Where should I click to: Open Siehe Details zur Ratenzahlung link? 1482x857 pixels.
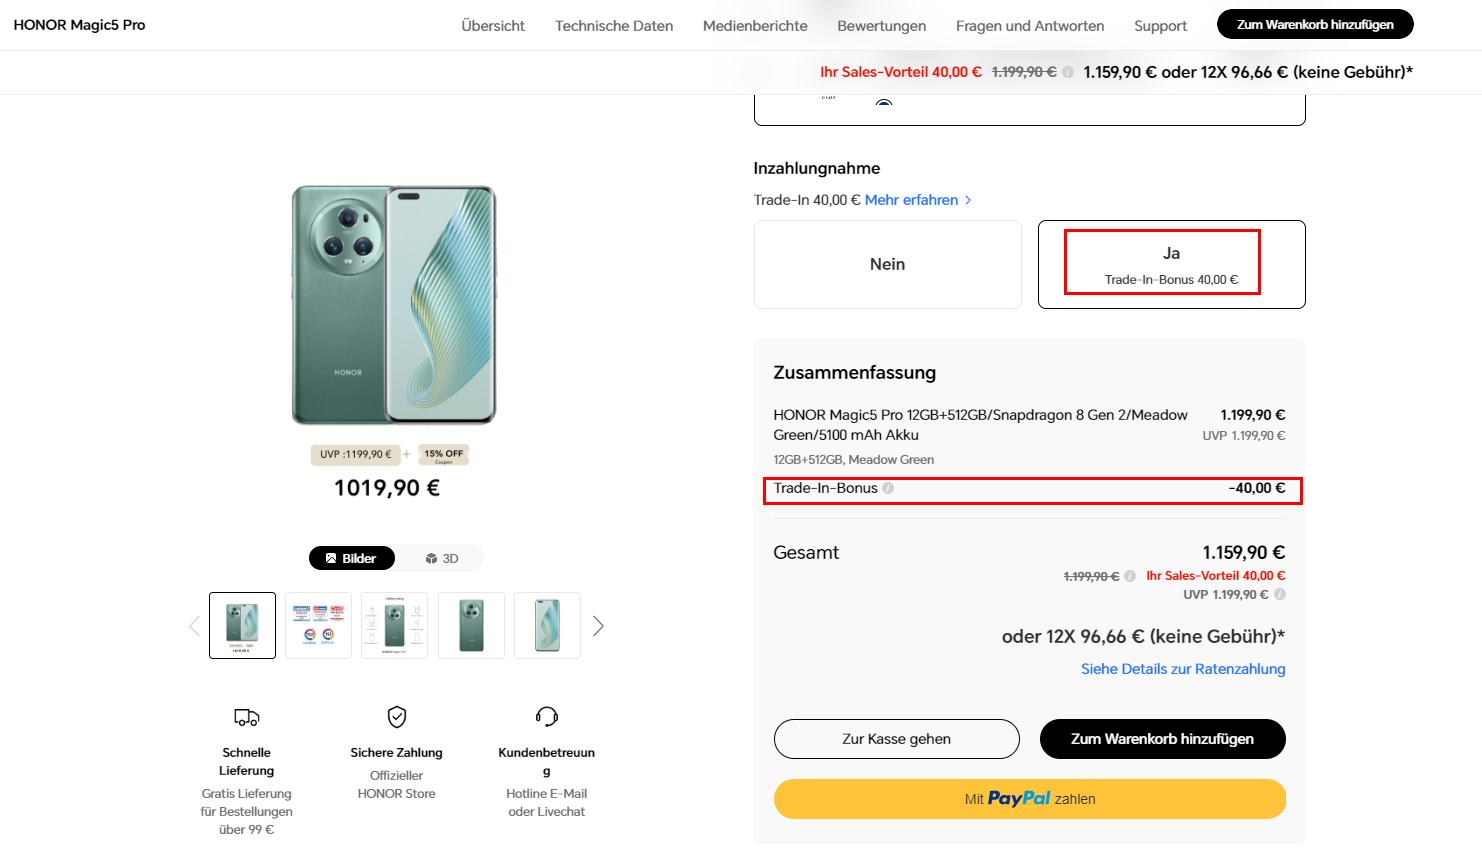click(1183, 669)
